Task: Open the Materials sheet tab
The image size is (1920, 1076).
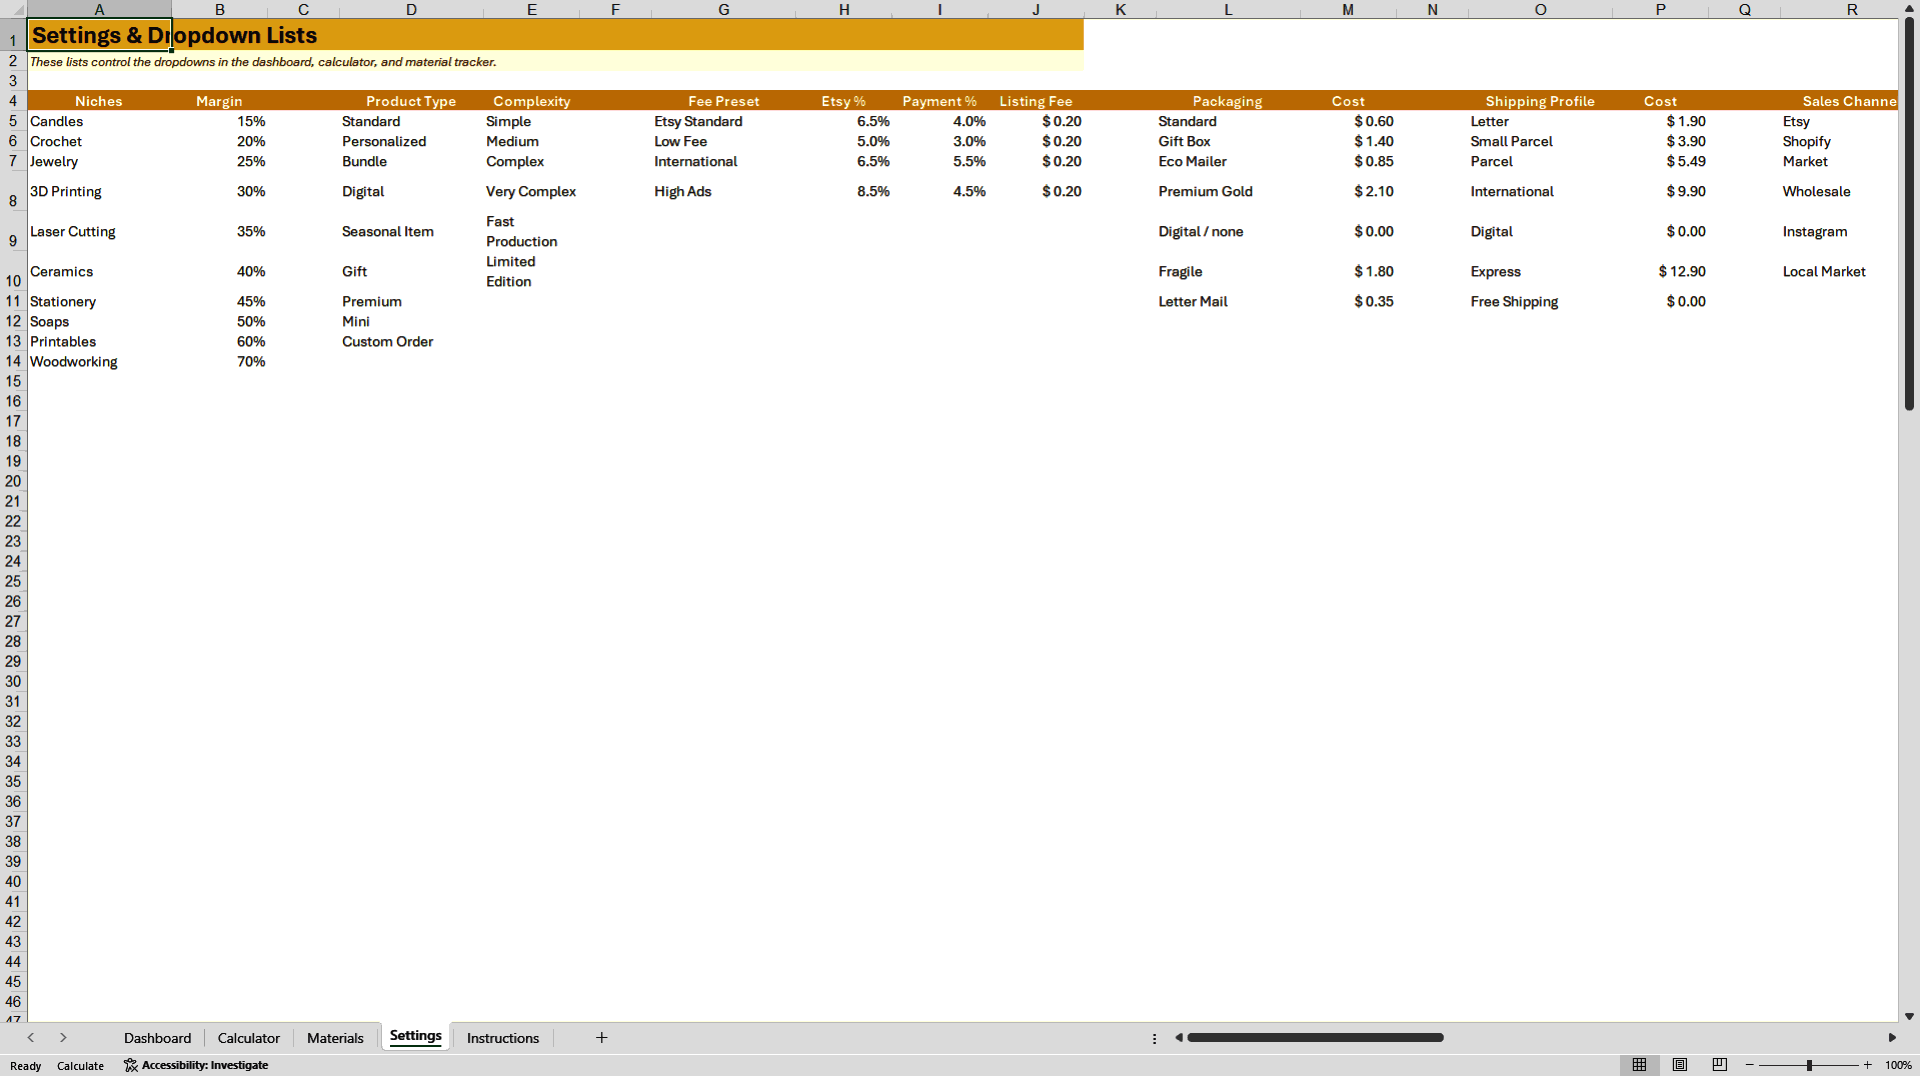Action: pos(335,1038)
